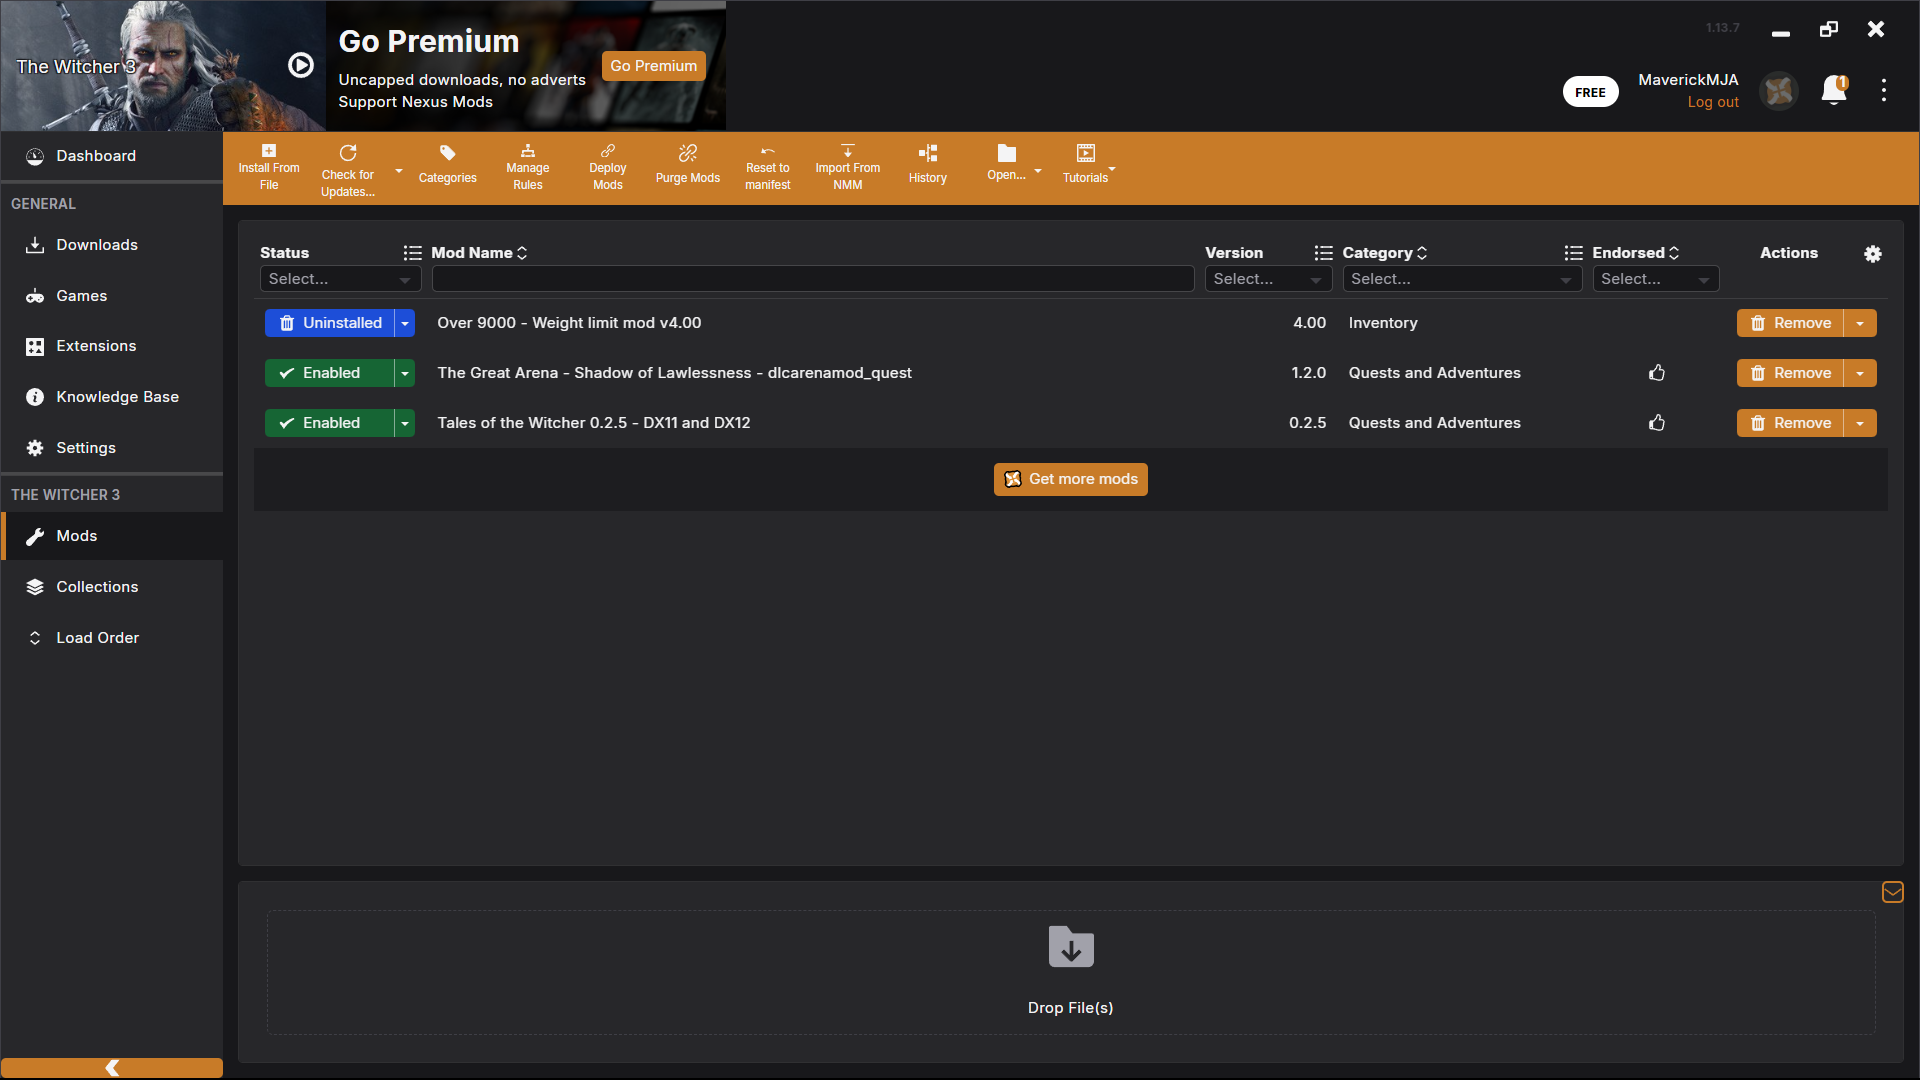
Task: Toggle group-by icon next to Category
Action: pos(1323,253)
